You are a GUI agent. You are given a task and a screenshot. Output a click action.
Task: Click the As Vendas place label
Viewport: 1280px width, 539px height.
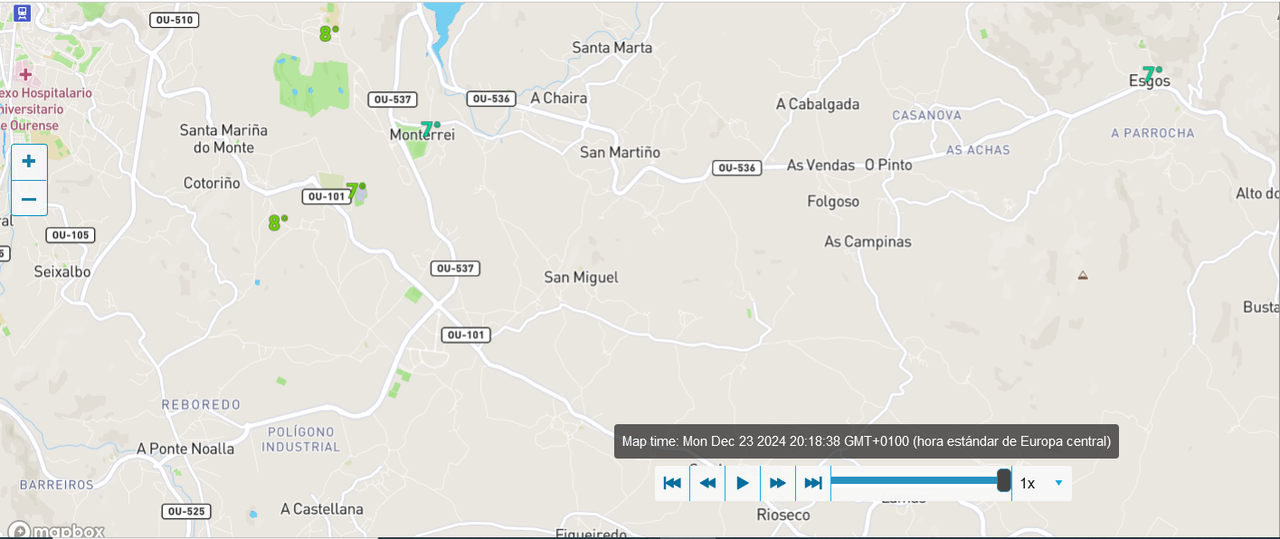pyautogui.click(x=821, y=165)
